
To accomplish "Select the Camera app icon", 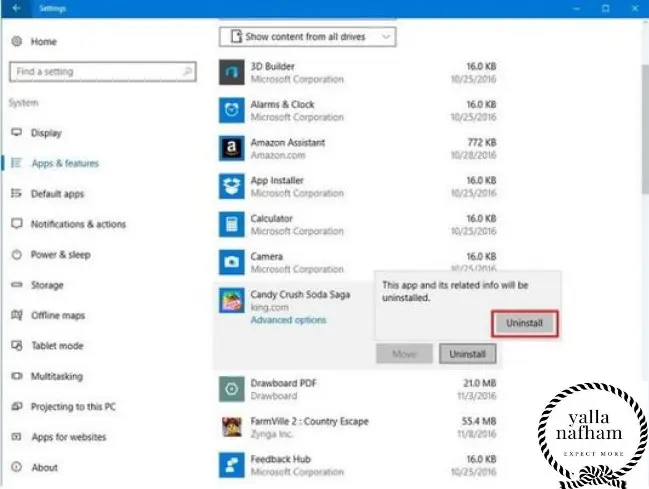I will click(231, 262).
